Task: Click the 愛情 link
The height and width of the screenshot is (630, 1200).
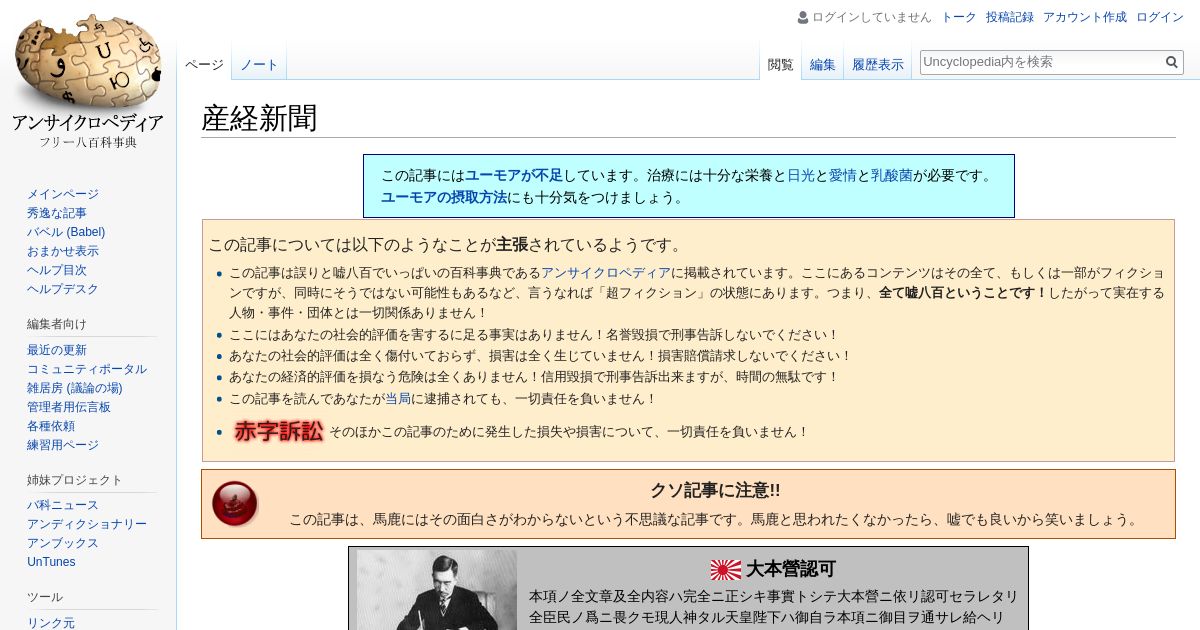Action: [x=843, y=175]
